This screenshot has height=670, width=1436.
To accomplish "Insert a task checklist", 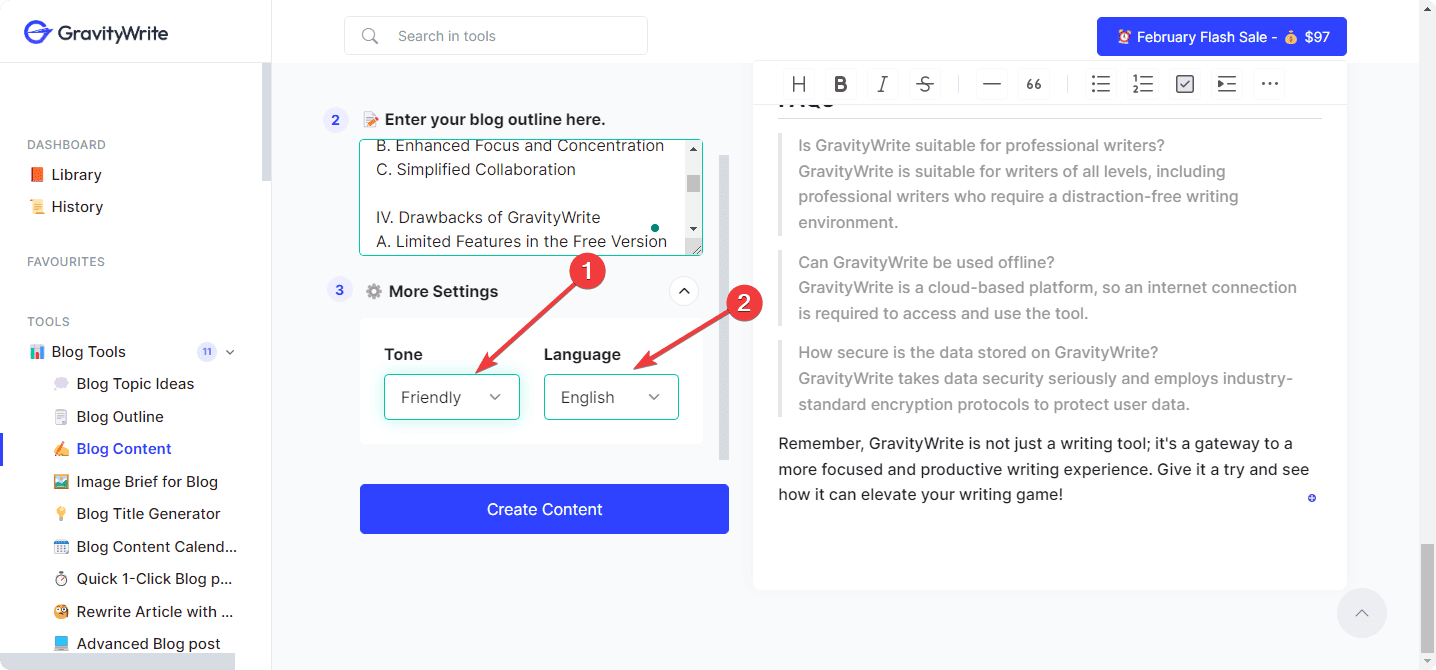I will 1185,84.
